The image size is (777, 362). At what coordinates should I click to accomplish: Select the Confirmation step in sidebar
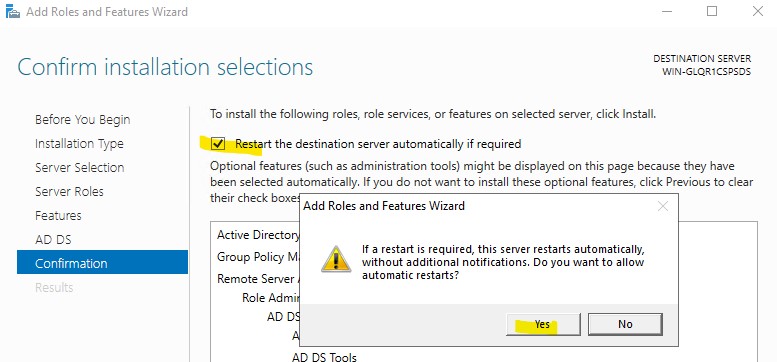(x=102, y=262)
